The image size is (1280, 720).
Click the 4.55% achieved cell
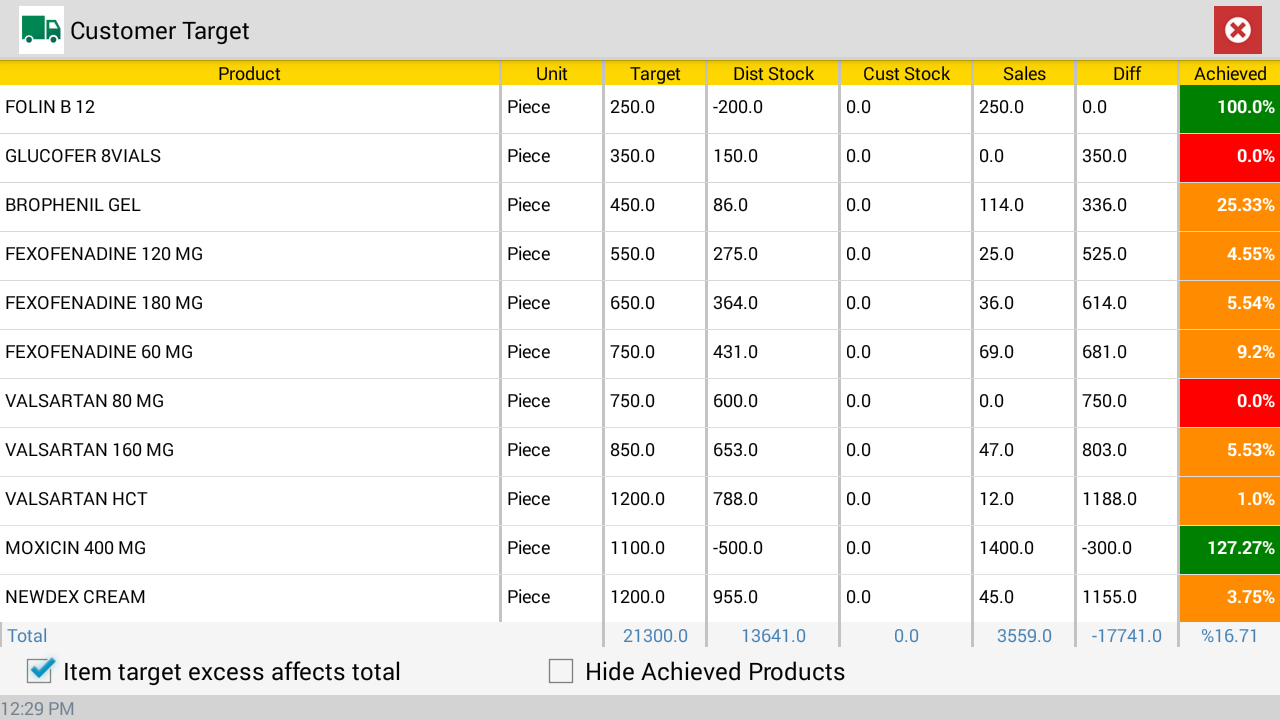tap(1230, 256)
